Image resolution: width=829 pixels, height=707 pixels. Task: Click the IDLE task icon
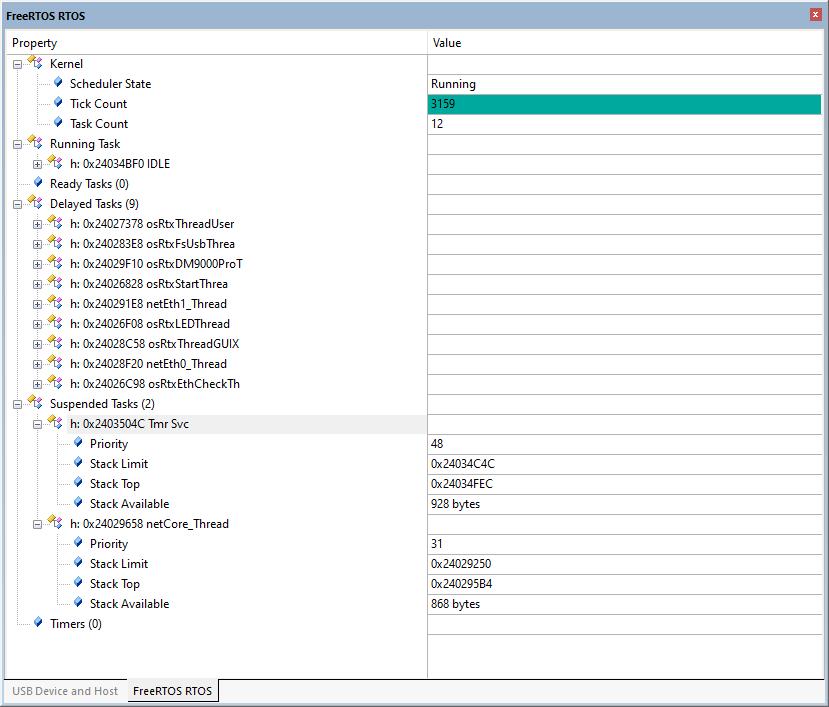click(55, 162)
